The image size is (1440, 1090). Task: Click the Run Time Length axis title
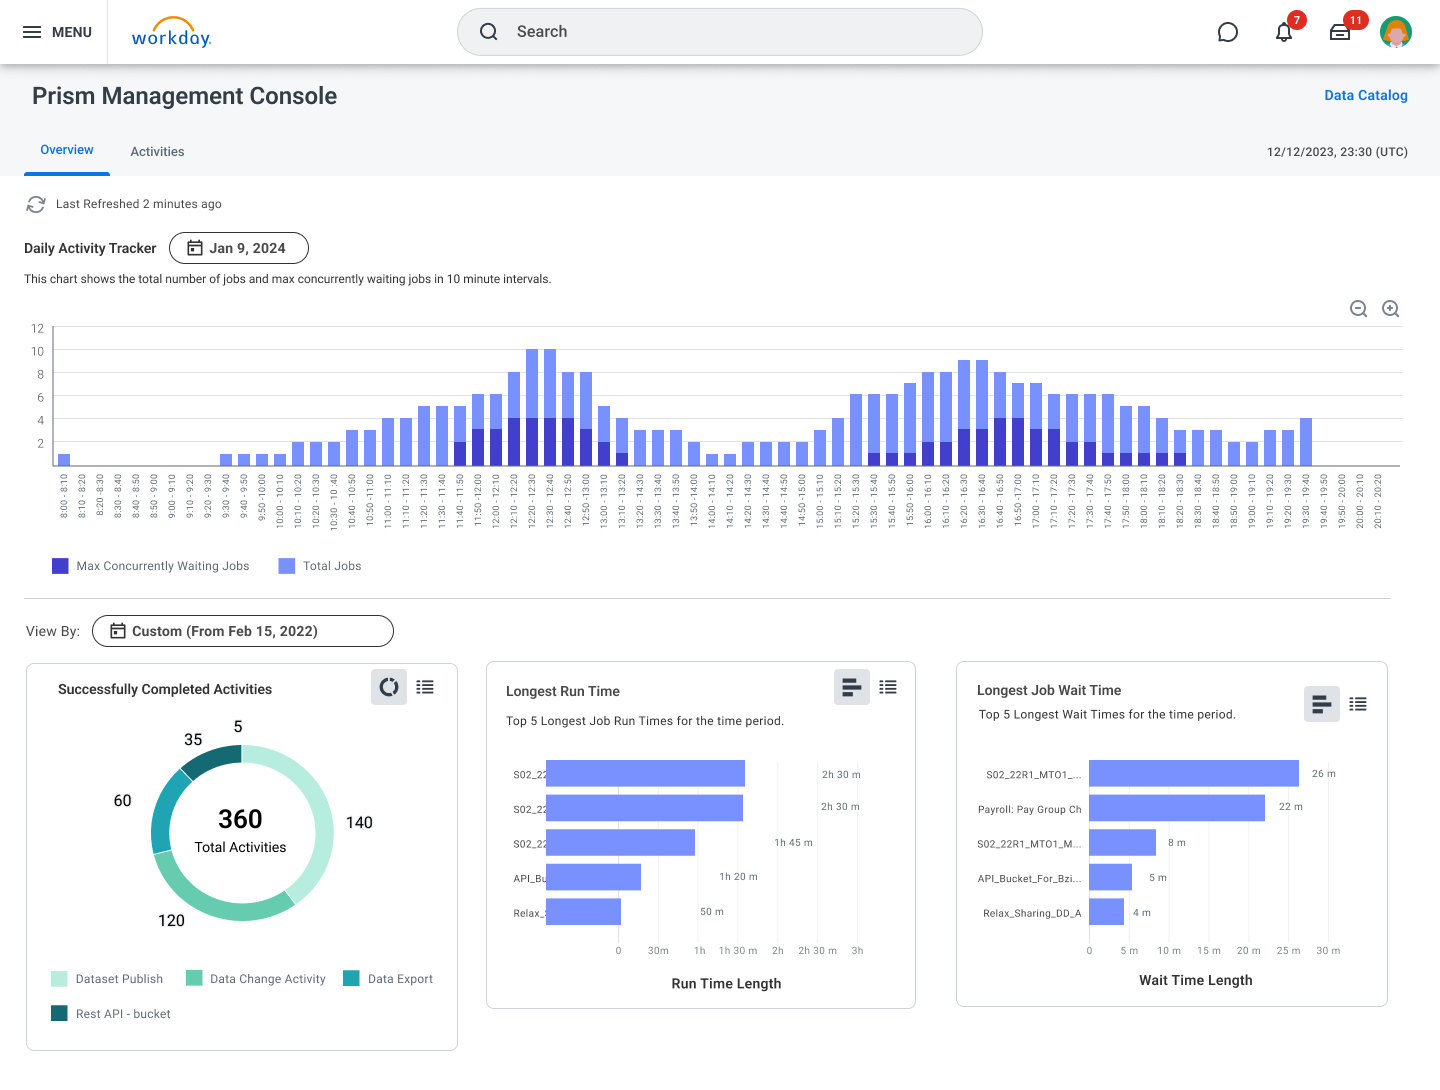pyautogui.click(x=726, y=984)
